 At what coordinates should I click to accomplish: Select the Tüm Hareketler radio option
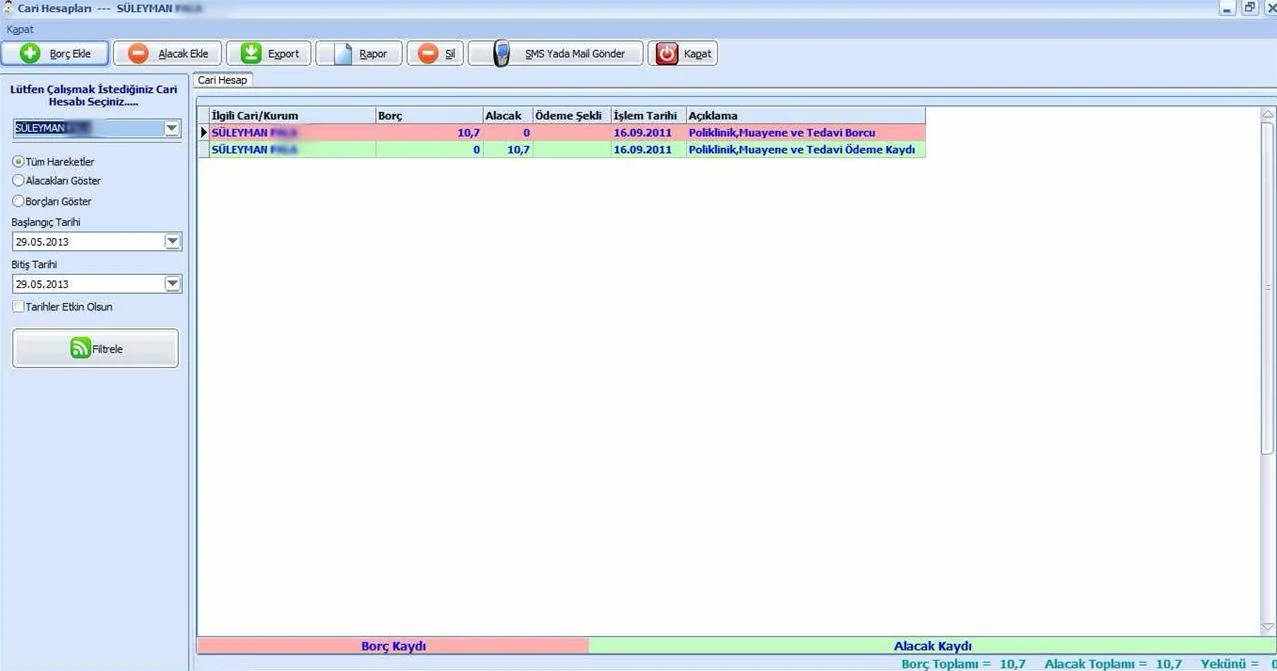click(18, 161)
